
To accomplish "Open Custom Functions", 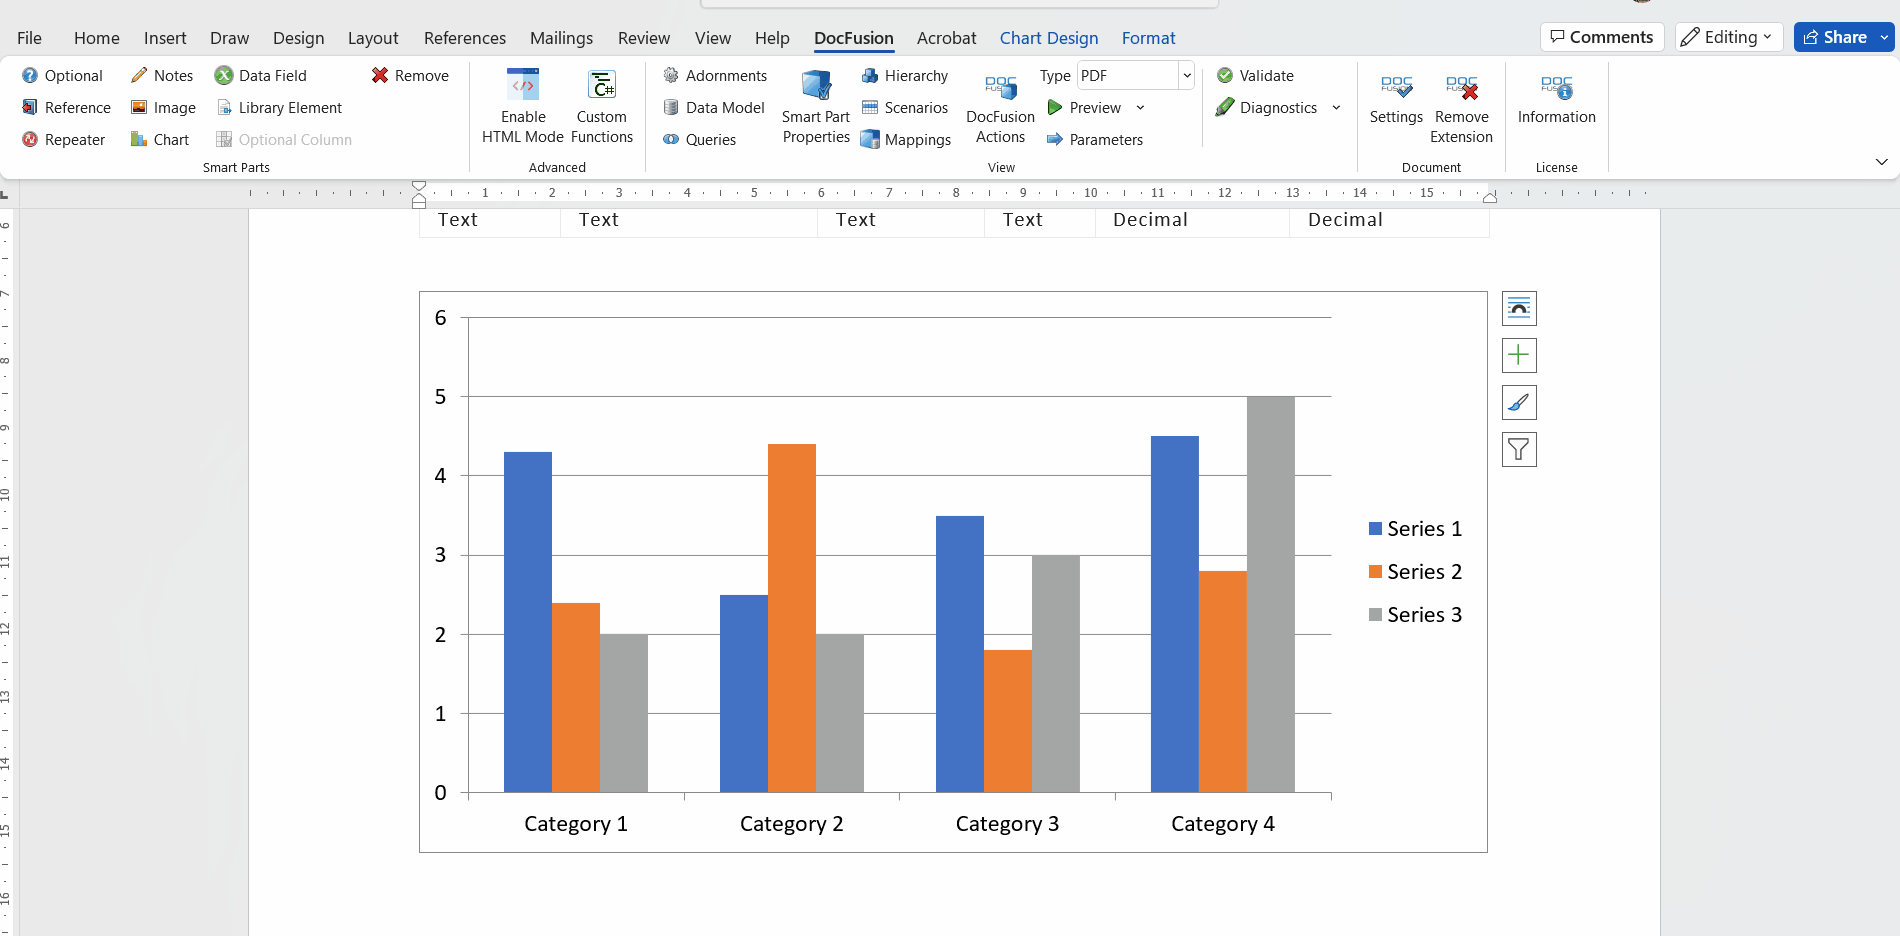I will click(602, 106).
